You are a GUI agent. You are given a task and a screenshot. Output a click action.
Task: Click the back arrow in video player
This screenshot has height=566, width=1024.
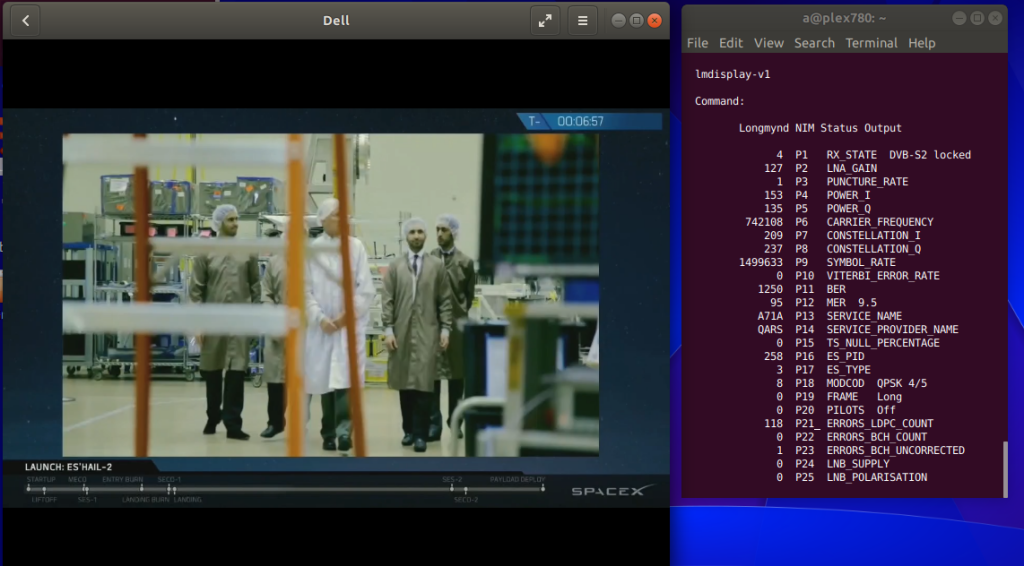[25, 20]
